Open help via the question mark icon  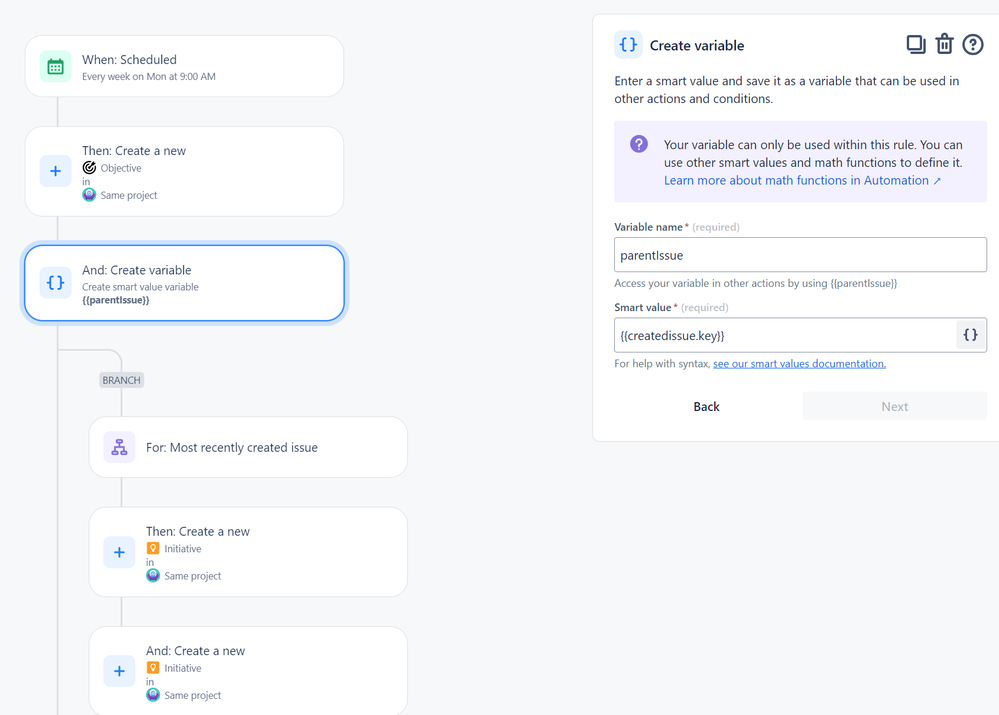click(973, 44)
